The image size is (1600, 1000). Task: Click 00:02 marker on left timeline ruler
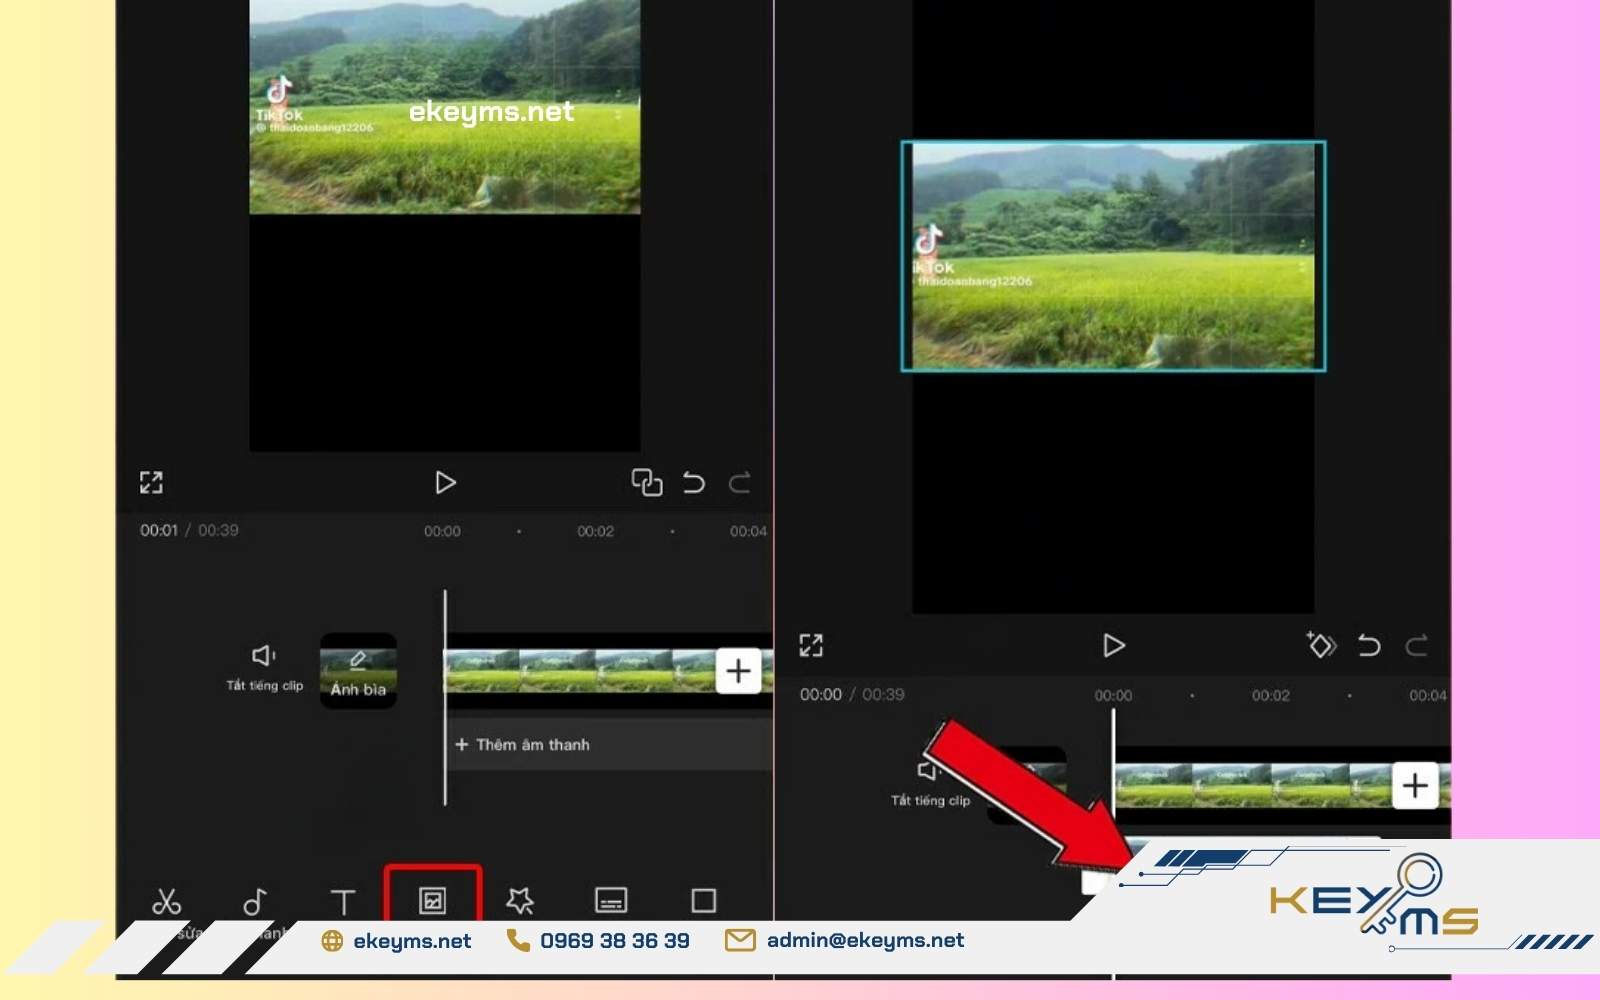point(595,531)
